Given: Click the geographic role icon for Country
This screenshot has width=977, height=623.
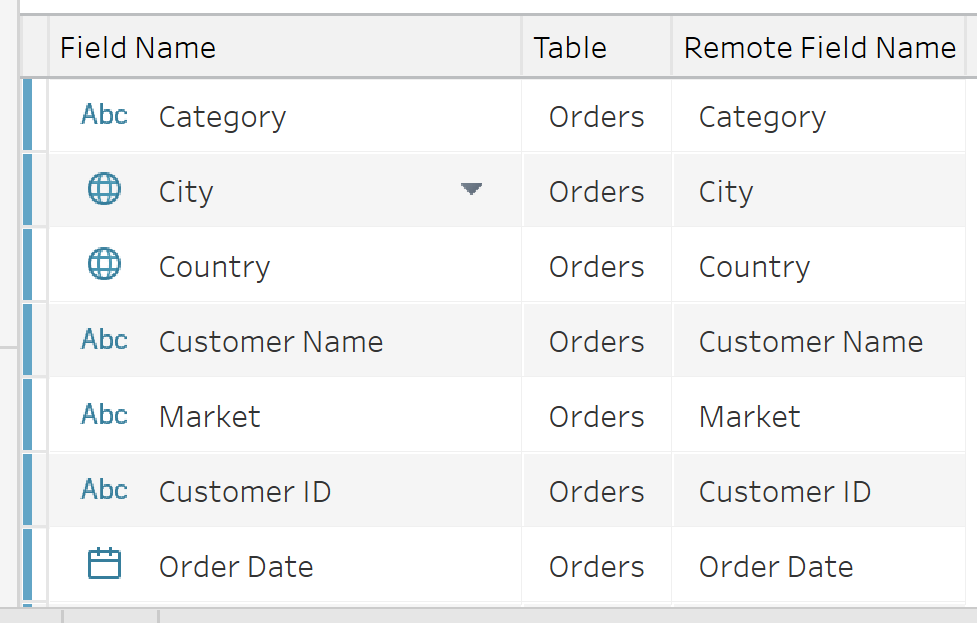Looking at the screenshot, I should (x=104, y=265).
